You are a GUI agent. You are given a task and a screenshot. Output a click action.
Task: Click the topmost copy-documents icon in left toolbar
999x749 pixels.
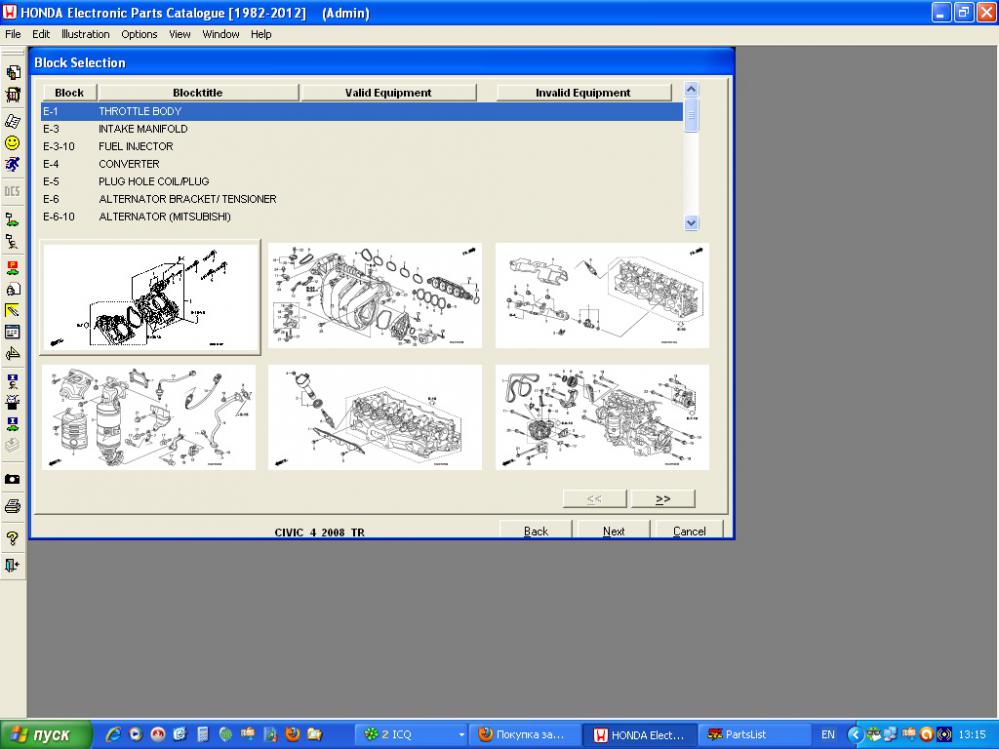coord(12,72)
